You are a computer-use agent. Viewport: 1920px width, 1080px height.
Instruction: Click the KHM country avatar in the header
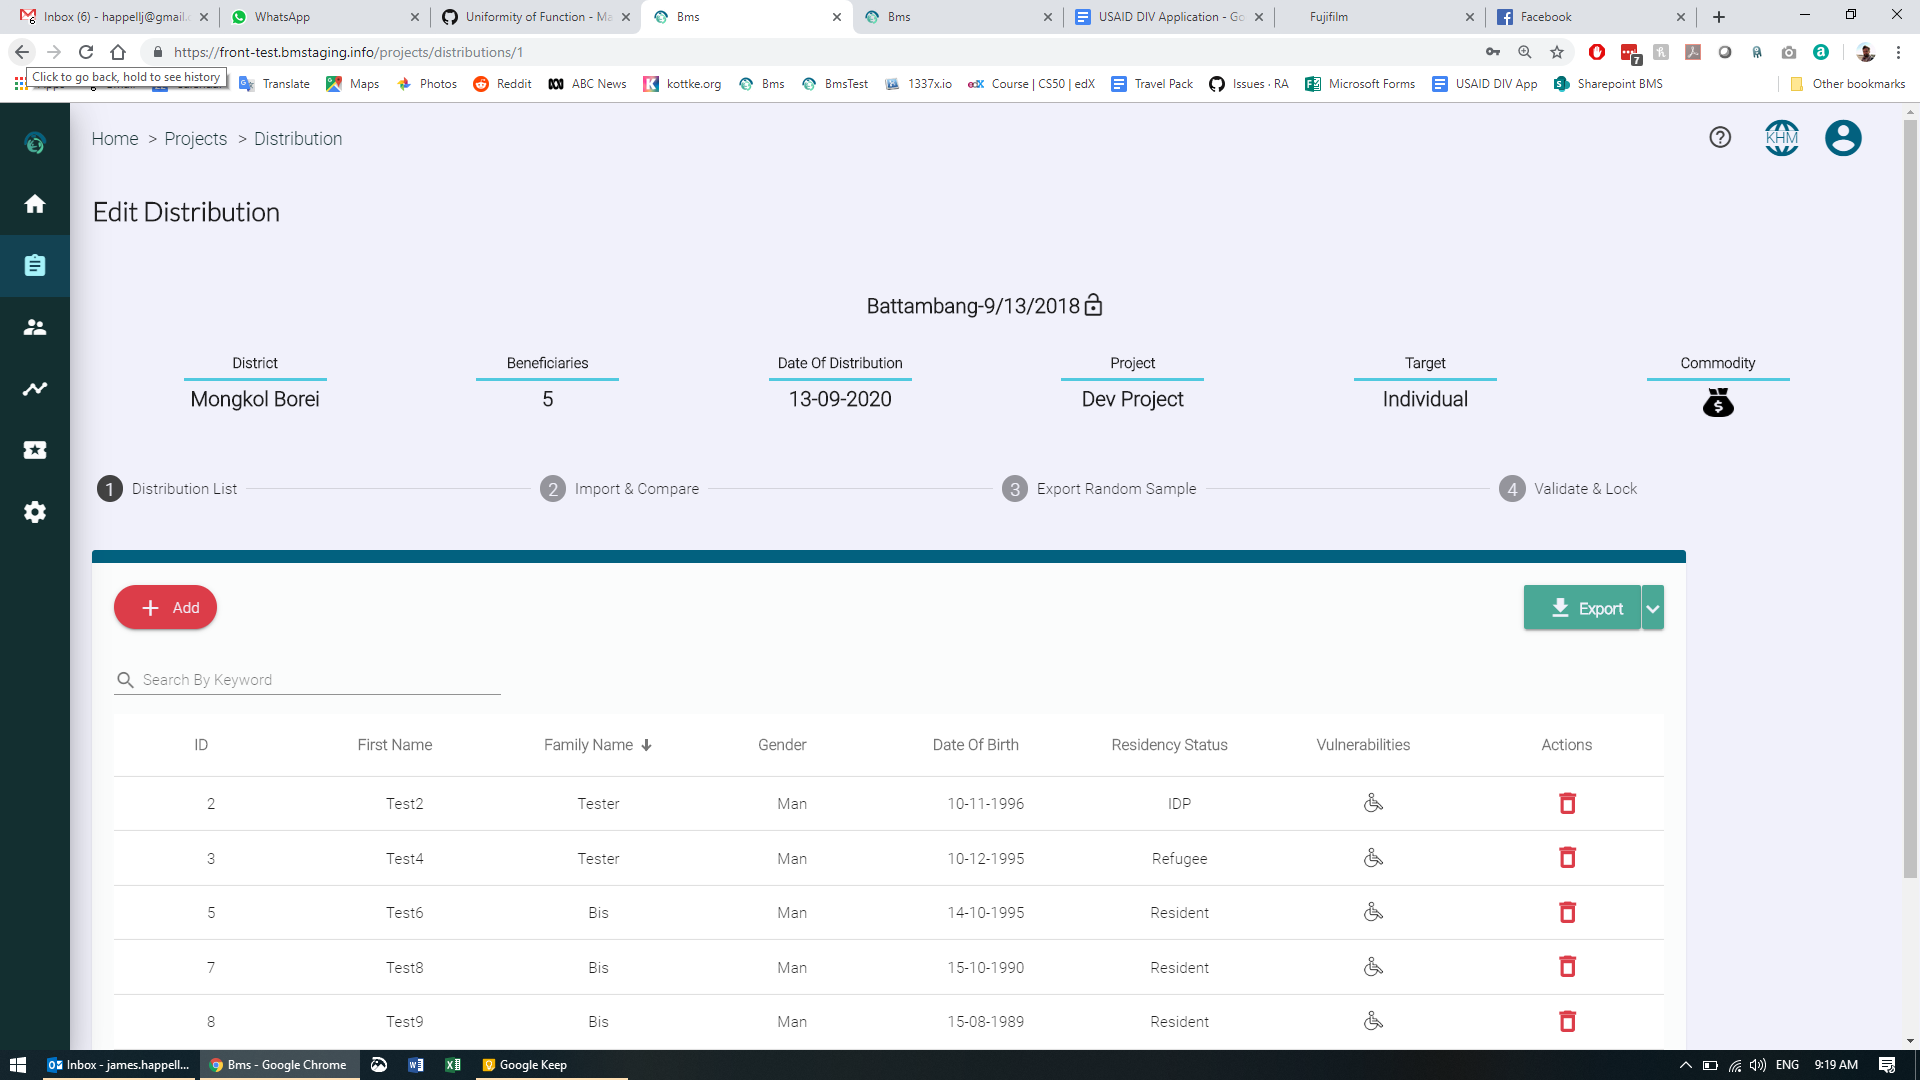coord(1782,139)
